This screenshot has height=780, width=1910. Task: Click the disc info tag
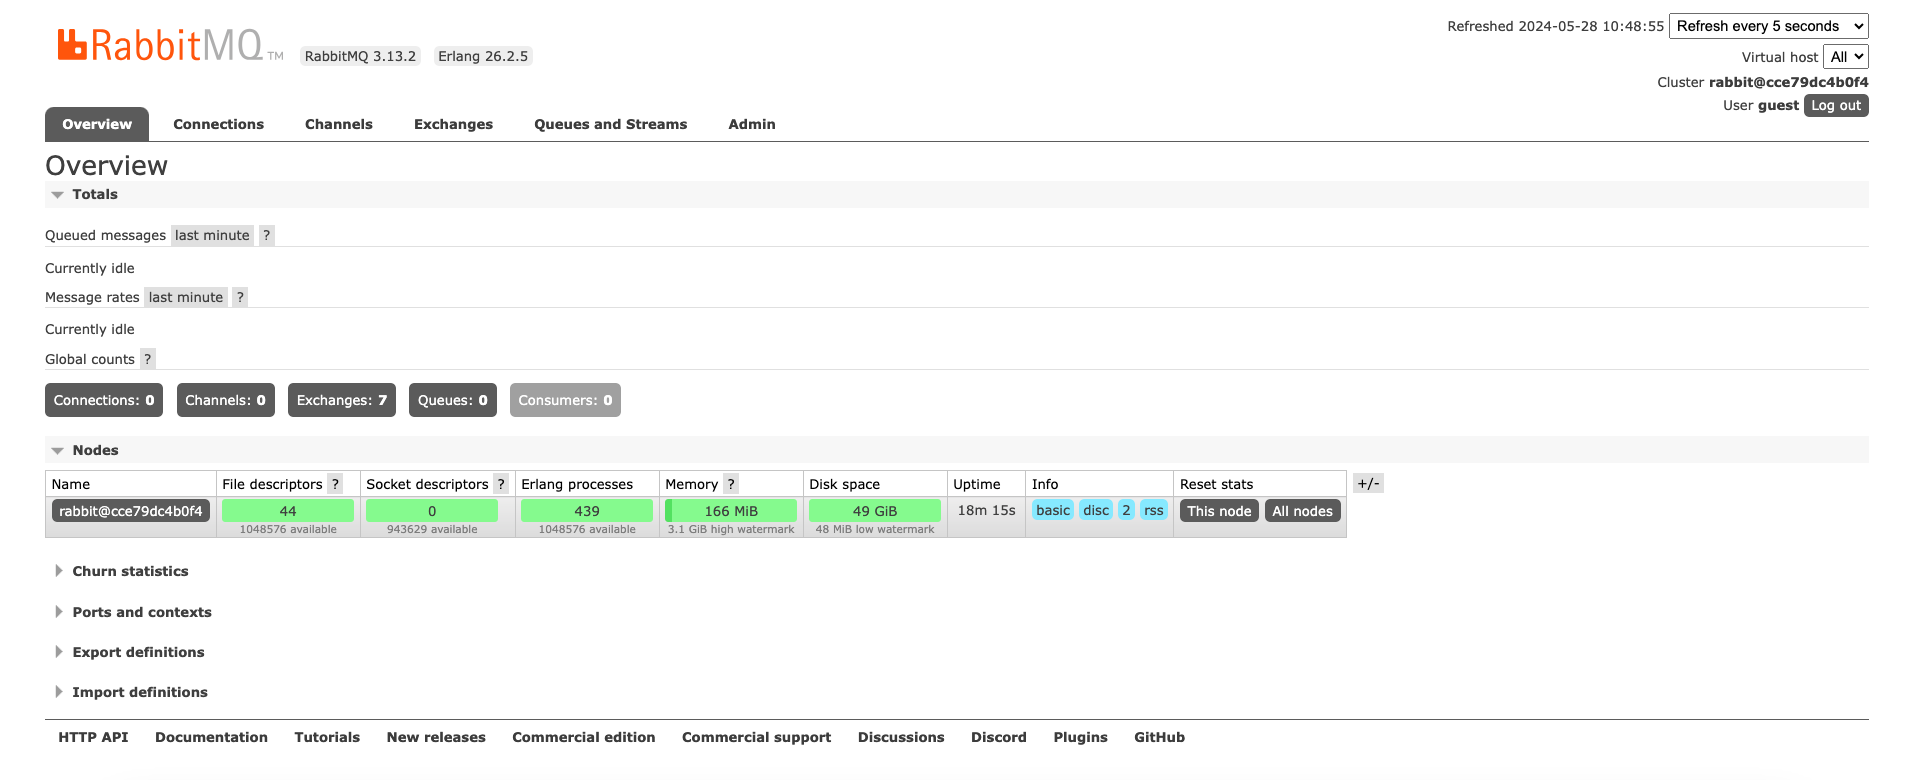(x=1096, y=510)
